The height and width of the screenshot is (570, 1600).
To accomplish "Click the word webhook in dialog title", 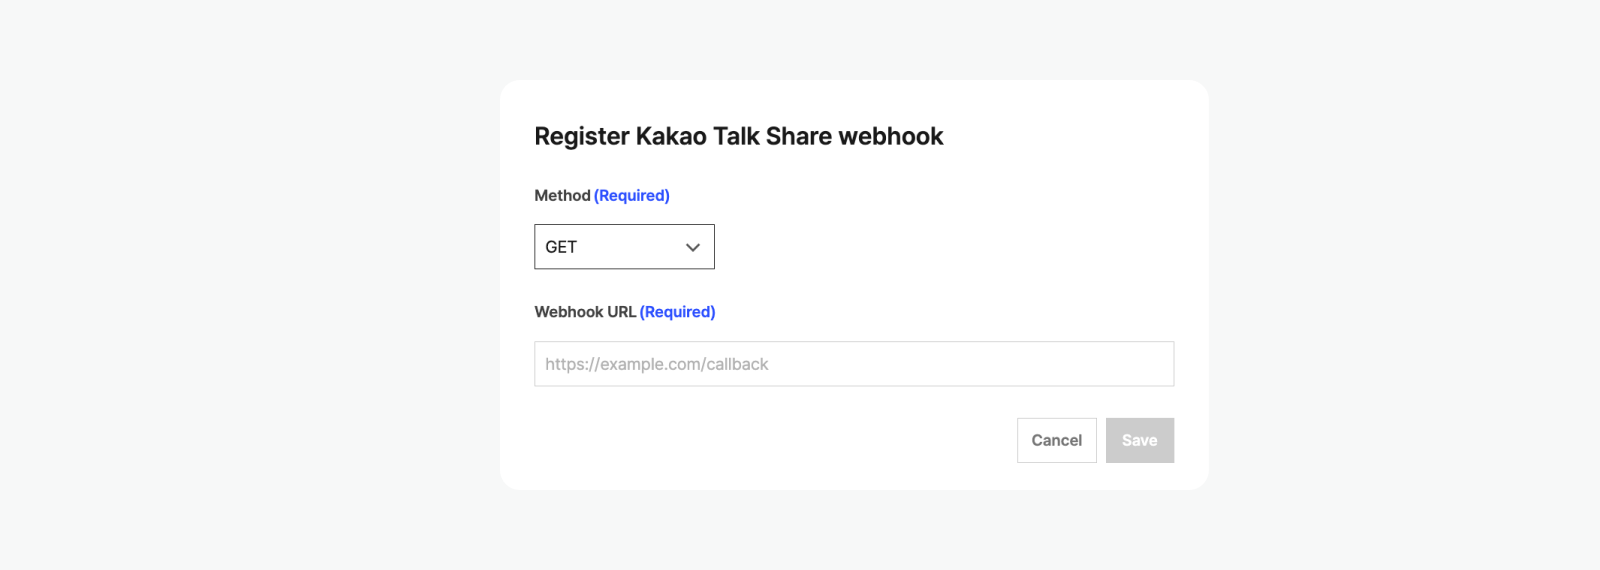I will click(x=890, y=136).
